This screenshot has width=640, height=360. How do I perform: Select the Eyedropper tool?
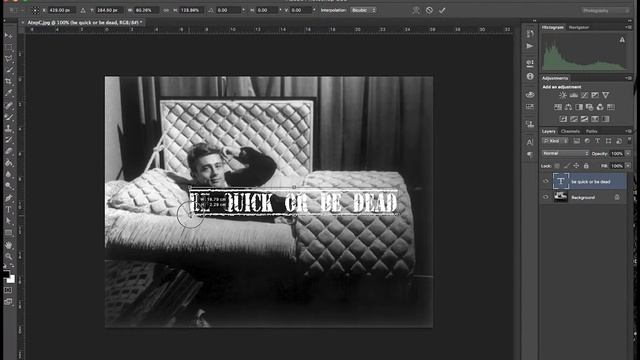click(x=9, y=93)
